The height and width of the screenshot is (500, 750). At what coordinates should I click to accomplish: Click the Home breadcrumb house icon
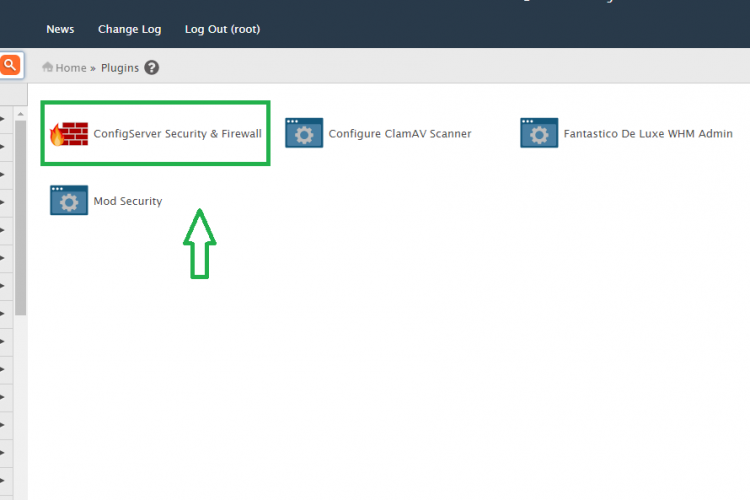coord(47,67)
